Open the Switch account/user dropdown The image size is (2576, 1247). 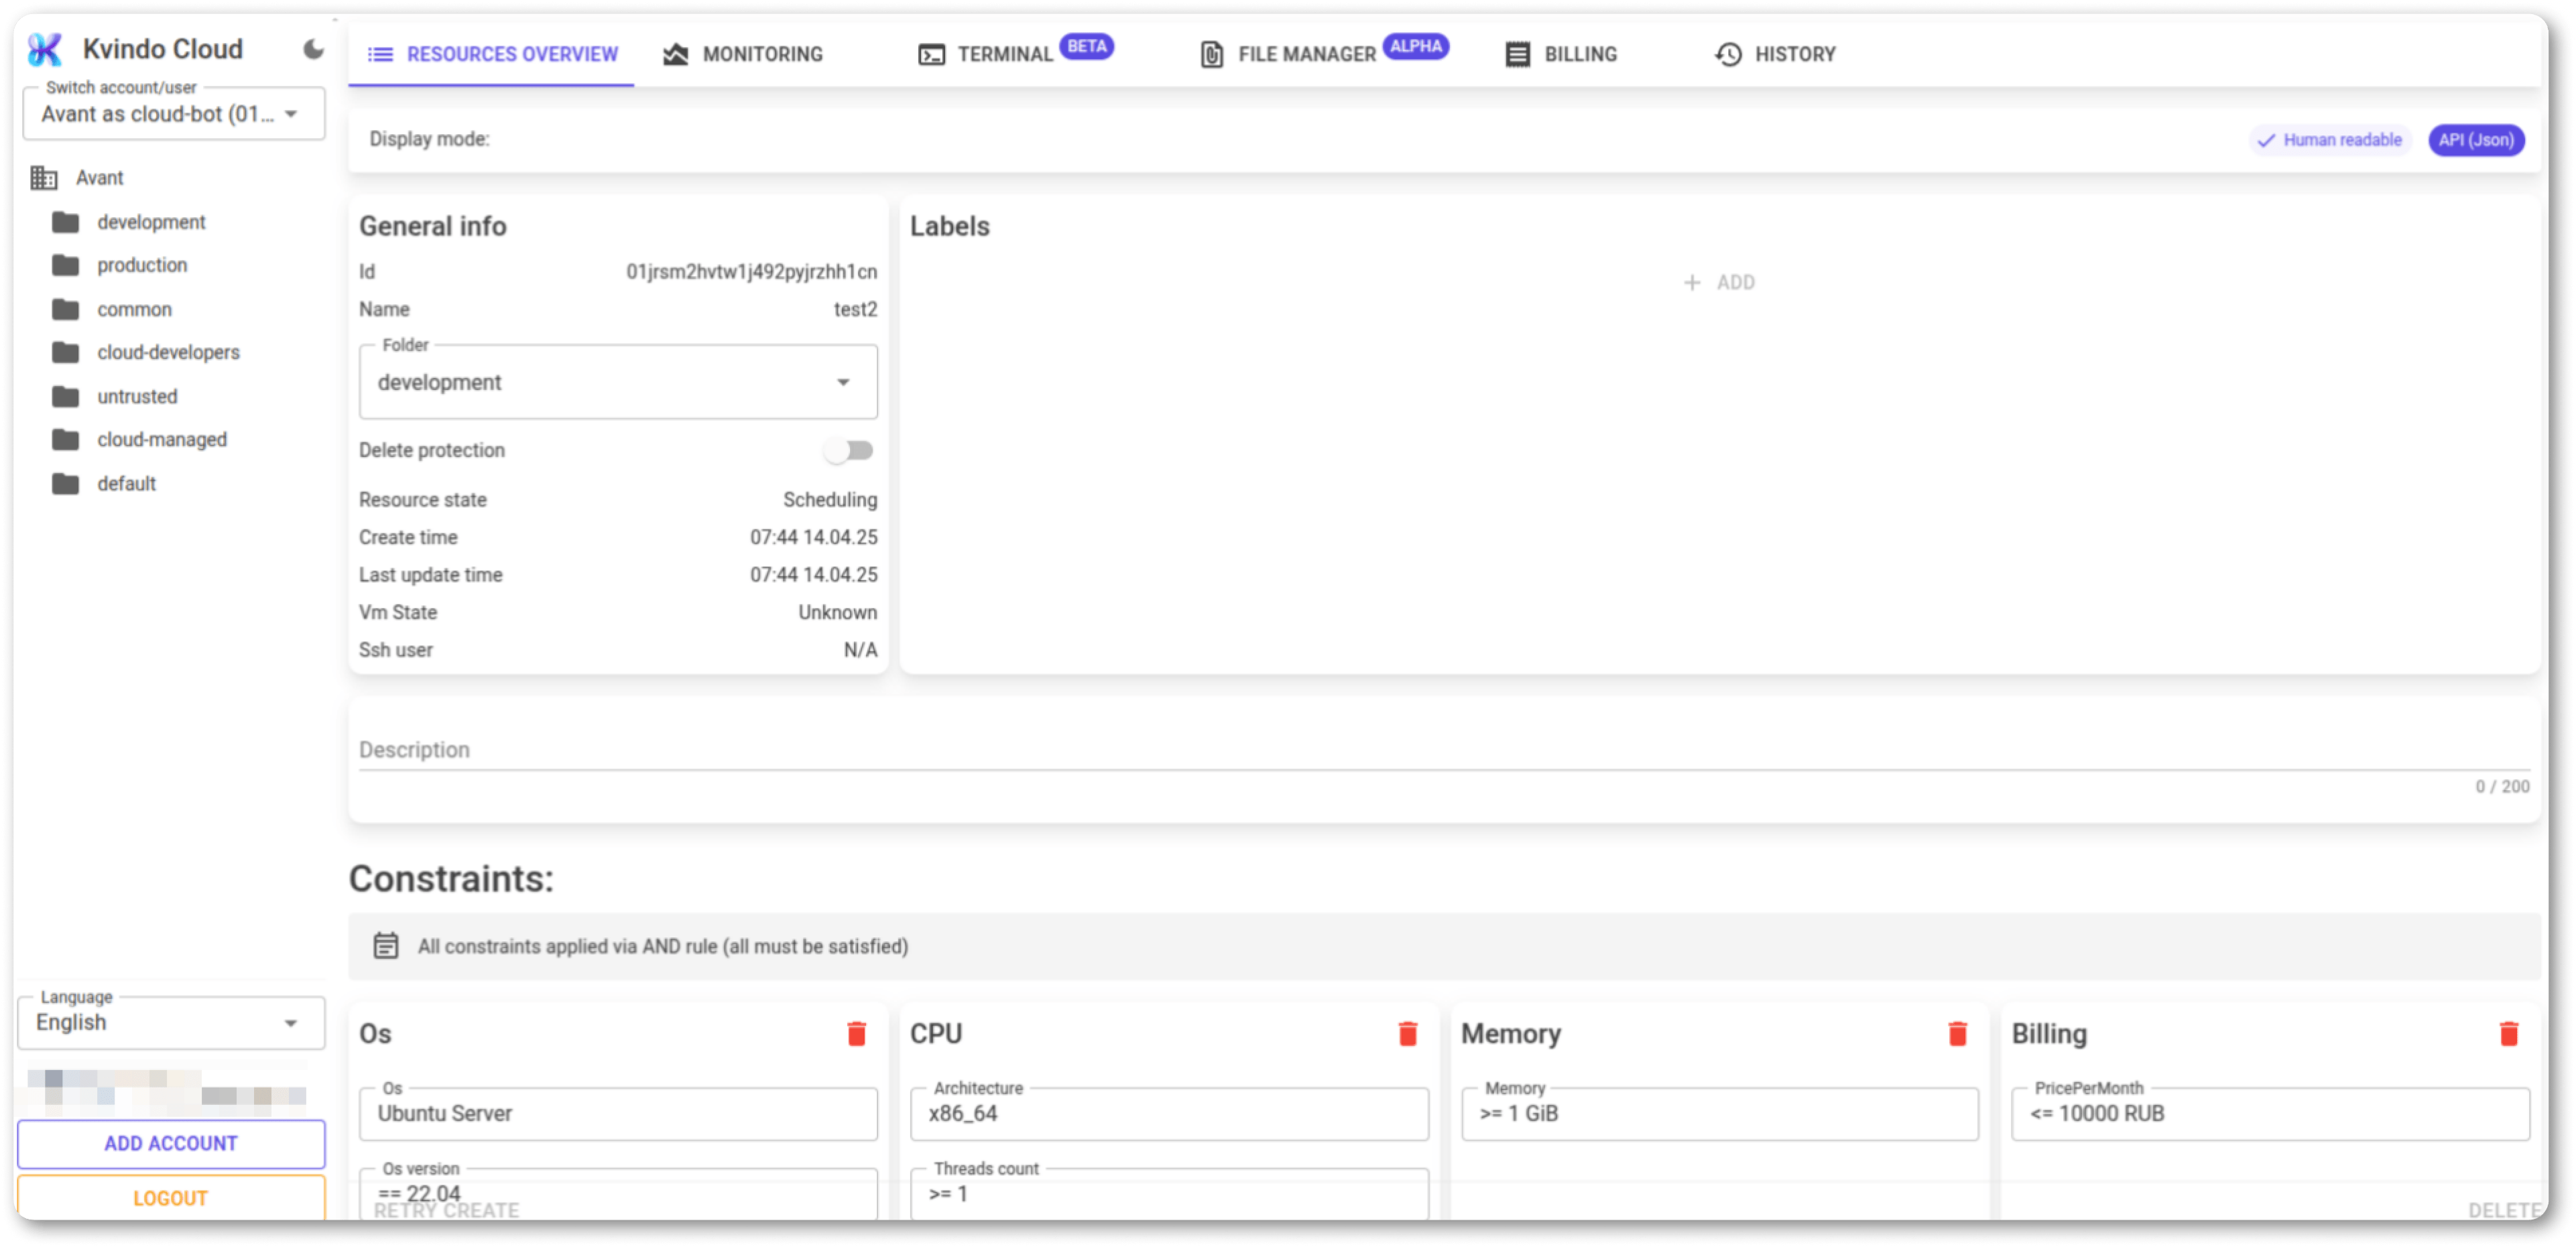click(173, 114)
